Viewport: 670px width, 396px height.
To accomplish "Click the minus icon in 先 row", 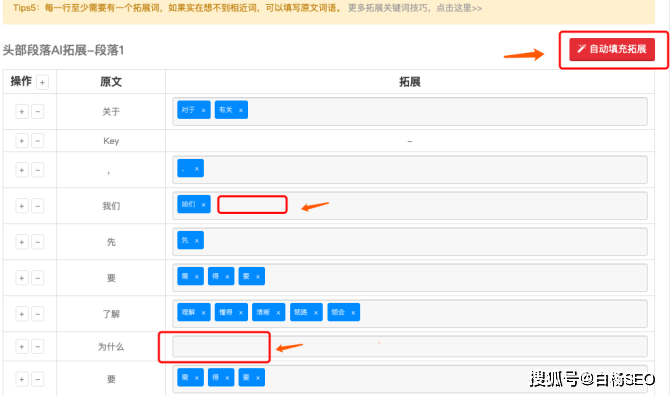I will pos(38,242).
